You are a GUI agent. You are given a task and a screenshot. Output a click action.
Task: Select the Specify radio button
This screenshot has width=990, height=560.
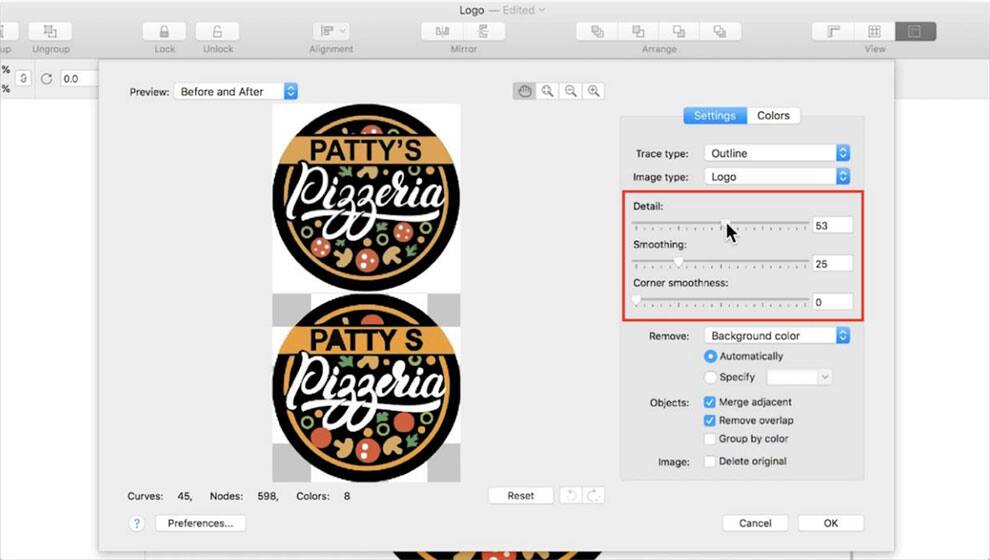(x=710, y=377)
